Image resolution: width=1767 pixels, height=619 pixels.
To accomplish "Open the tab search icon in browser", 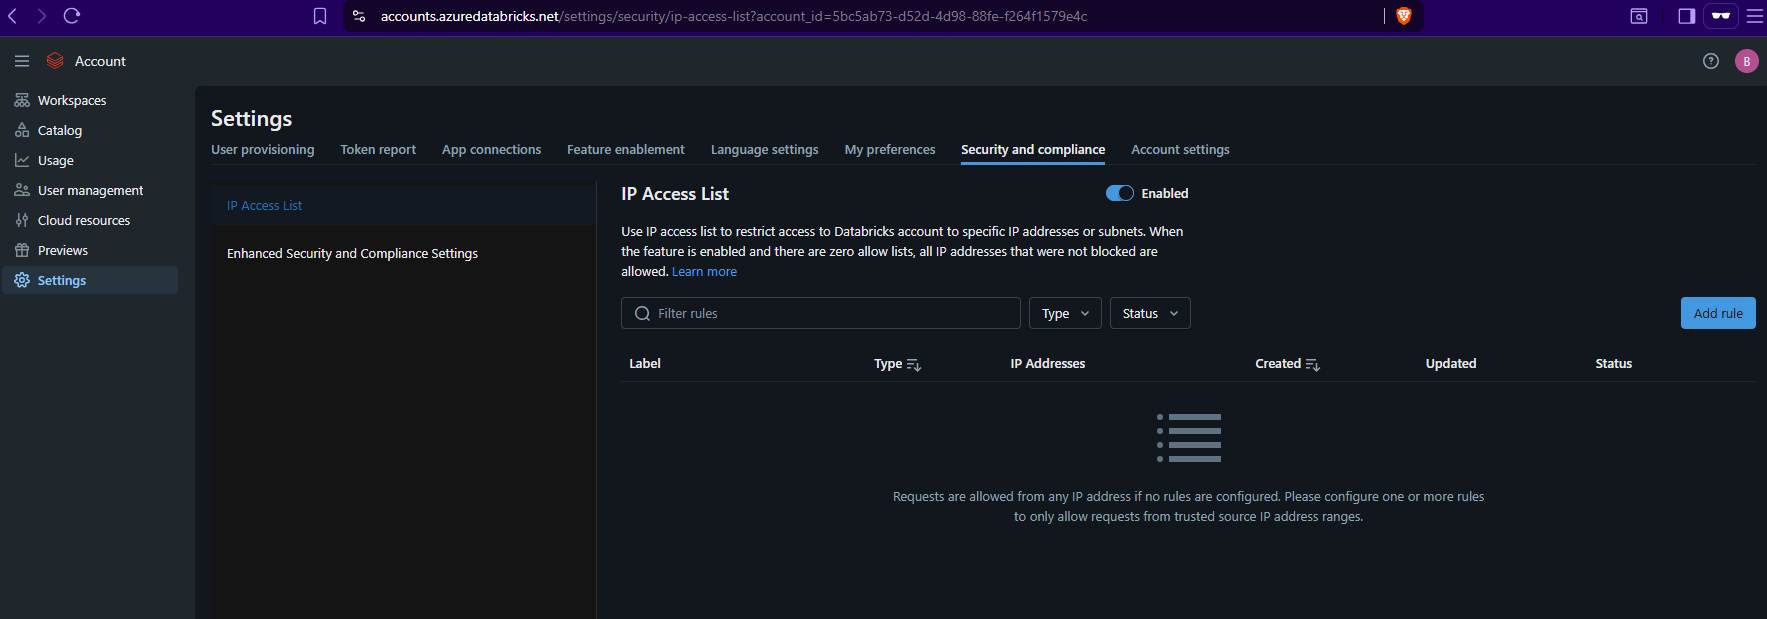I will [x=1639, y=16].
